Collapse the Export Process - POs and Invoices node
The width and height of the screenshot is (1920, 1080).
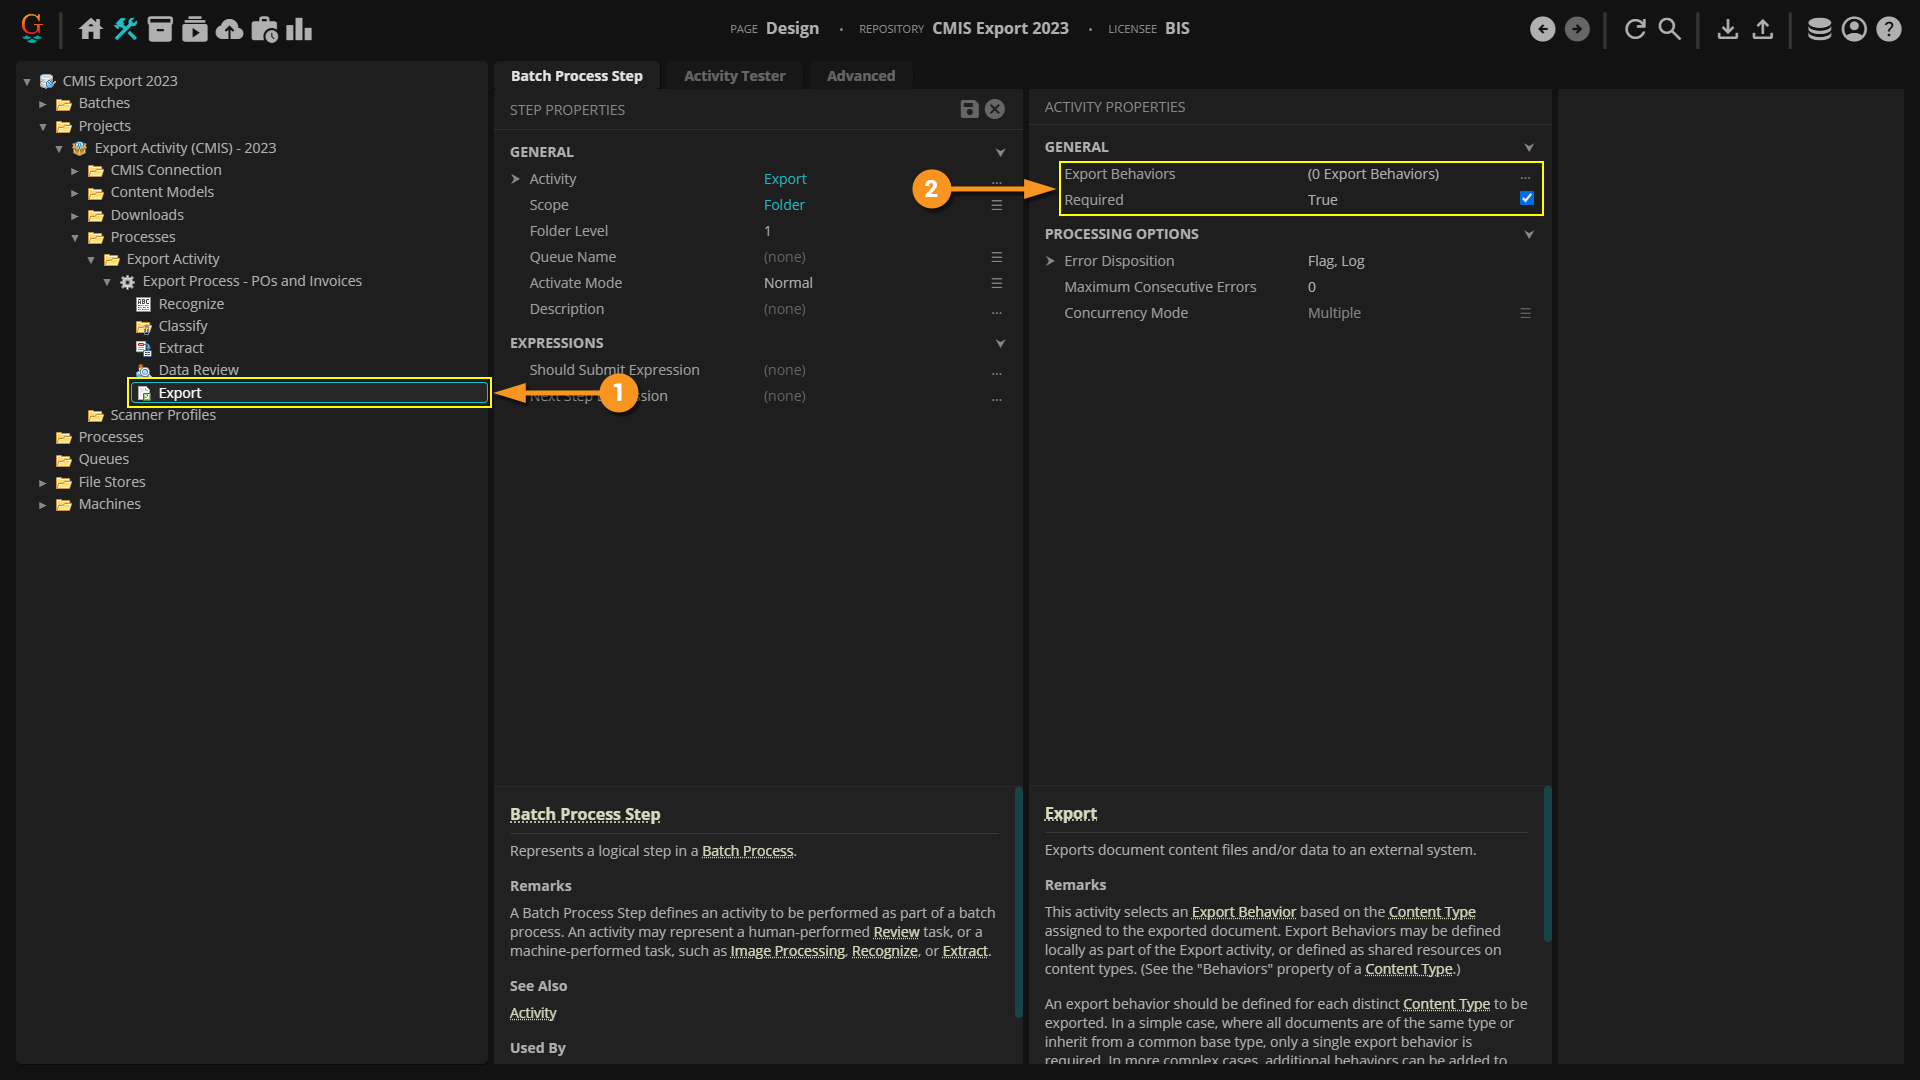(x=107, y=282)
